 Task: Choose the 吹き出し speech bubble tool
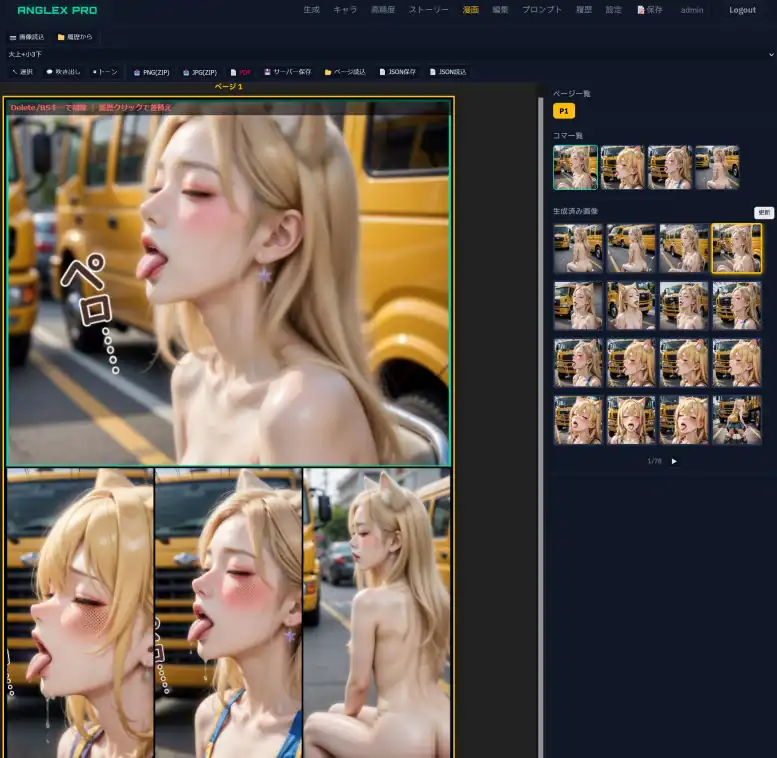64,72
